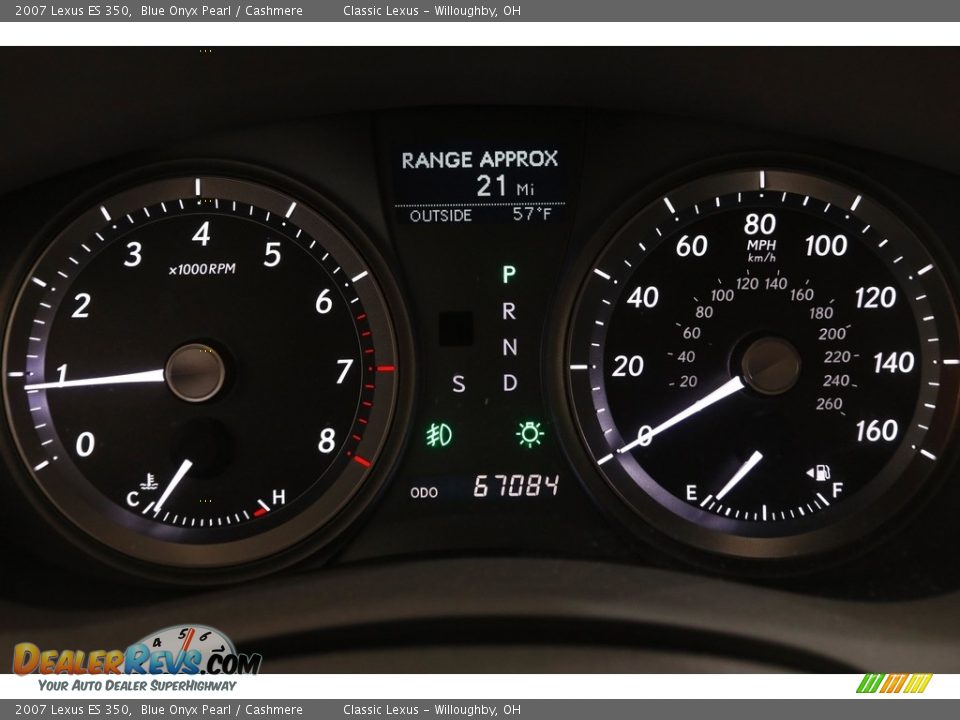
Task: Click the MPH km/h speedometer label
Action: [762, 251]
